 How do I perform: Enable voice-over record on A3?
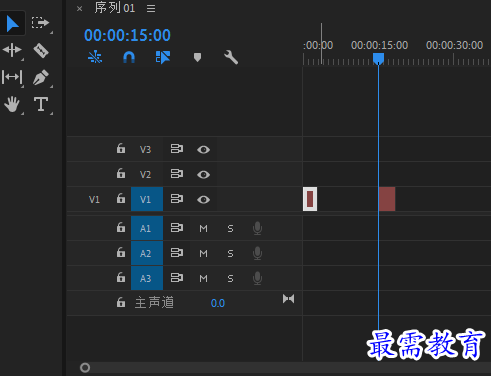pos(257,279)
